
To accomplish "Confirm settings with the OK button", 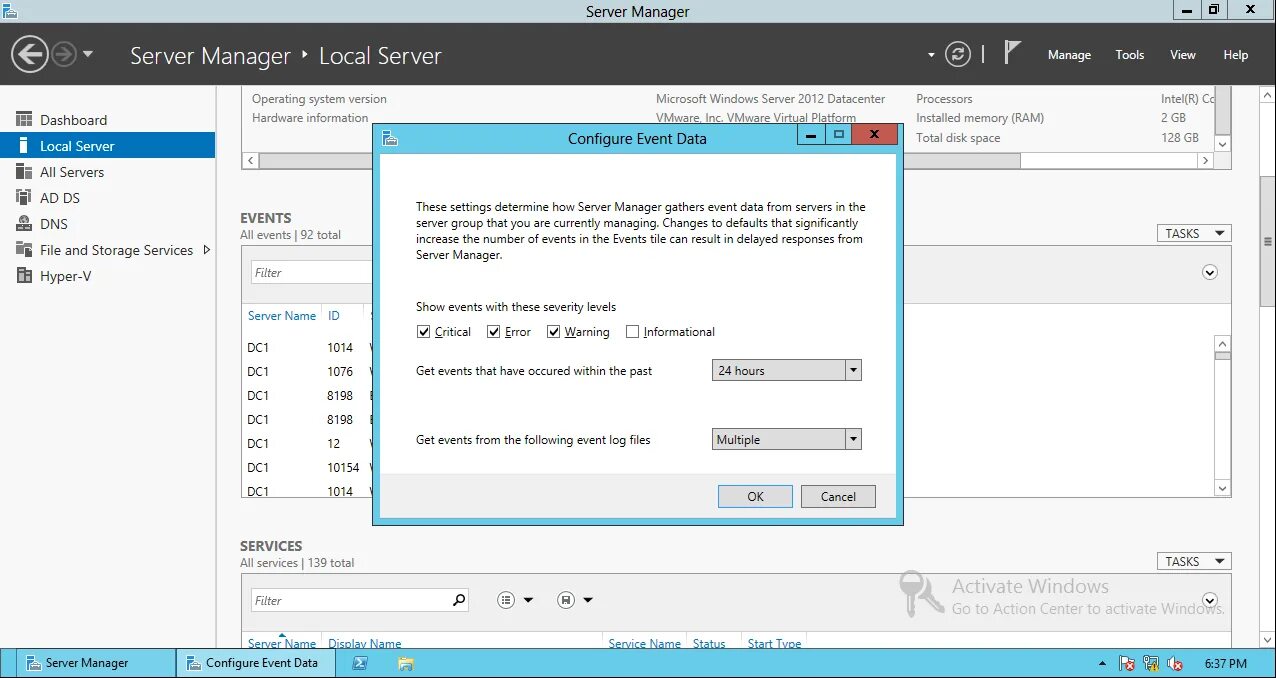I will tap(754, 496).
